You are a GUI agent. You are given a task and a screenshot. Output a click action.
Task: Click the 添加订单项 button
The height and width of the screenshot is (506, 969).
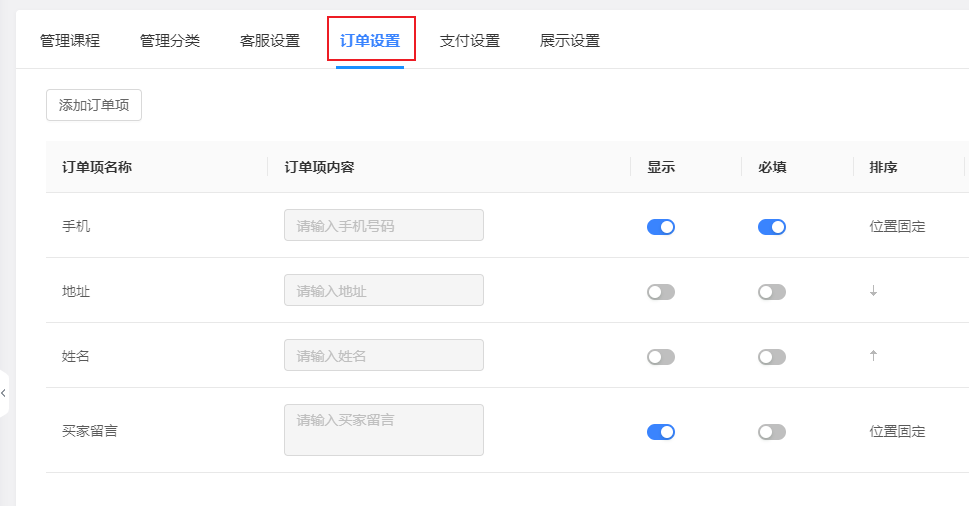coord(94,105)
